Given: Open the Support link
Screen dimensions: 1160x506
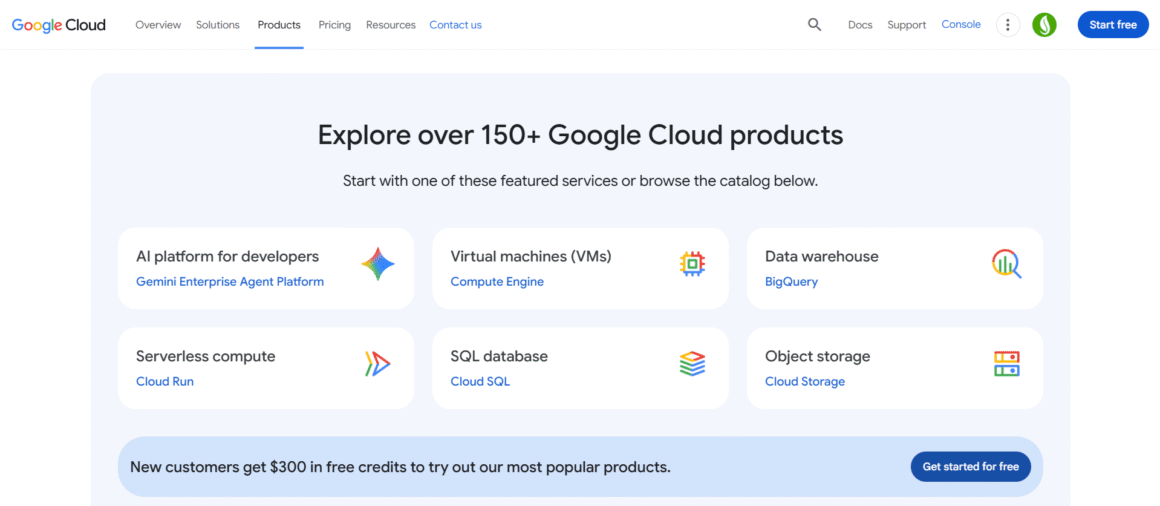Looking at the screenshot, I should coord(907,25).
